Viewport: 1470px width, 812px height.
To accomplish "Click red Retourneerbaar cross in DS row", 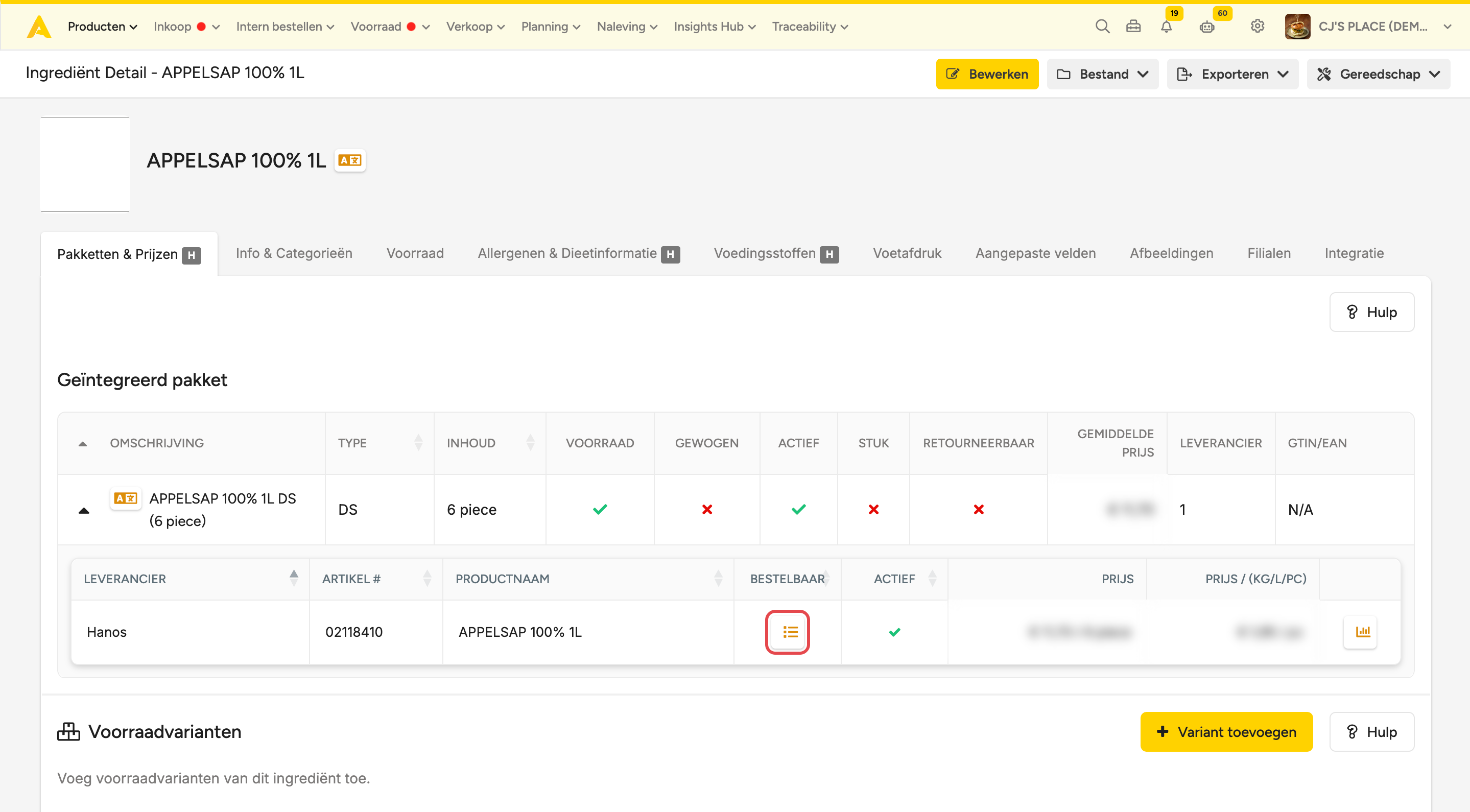I will point(978,510).
